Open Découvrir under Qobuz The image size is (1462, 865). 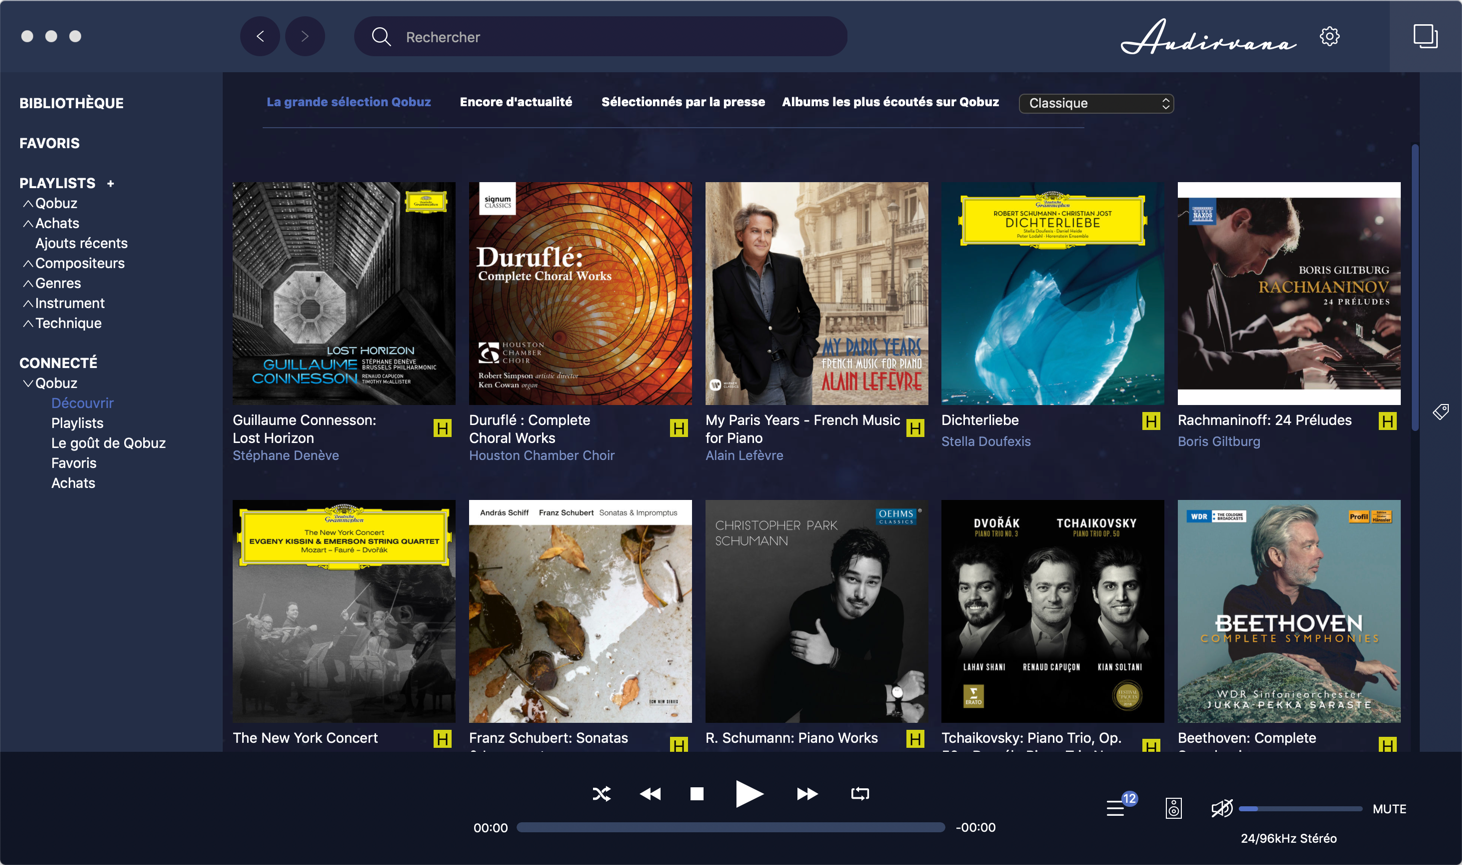coord(82,403)
